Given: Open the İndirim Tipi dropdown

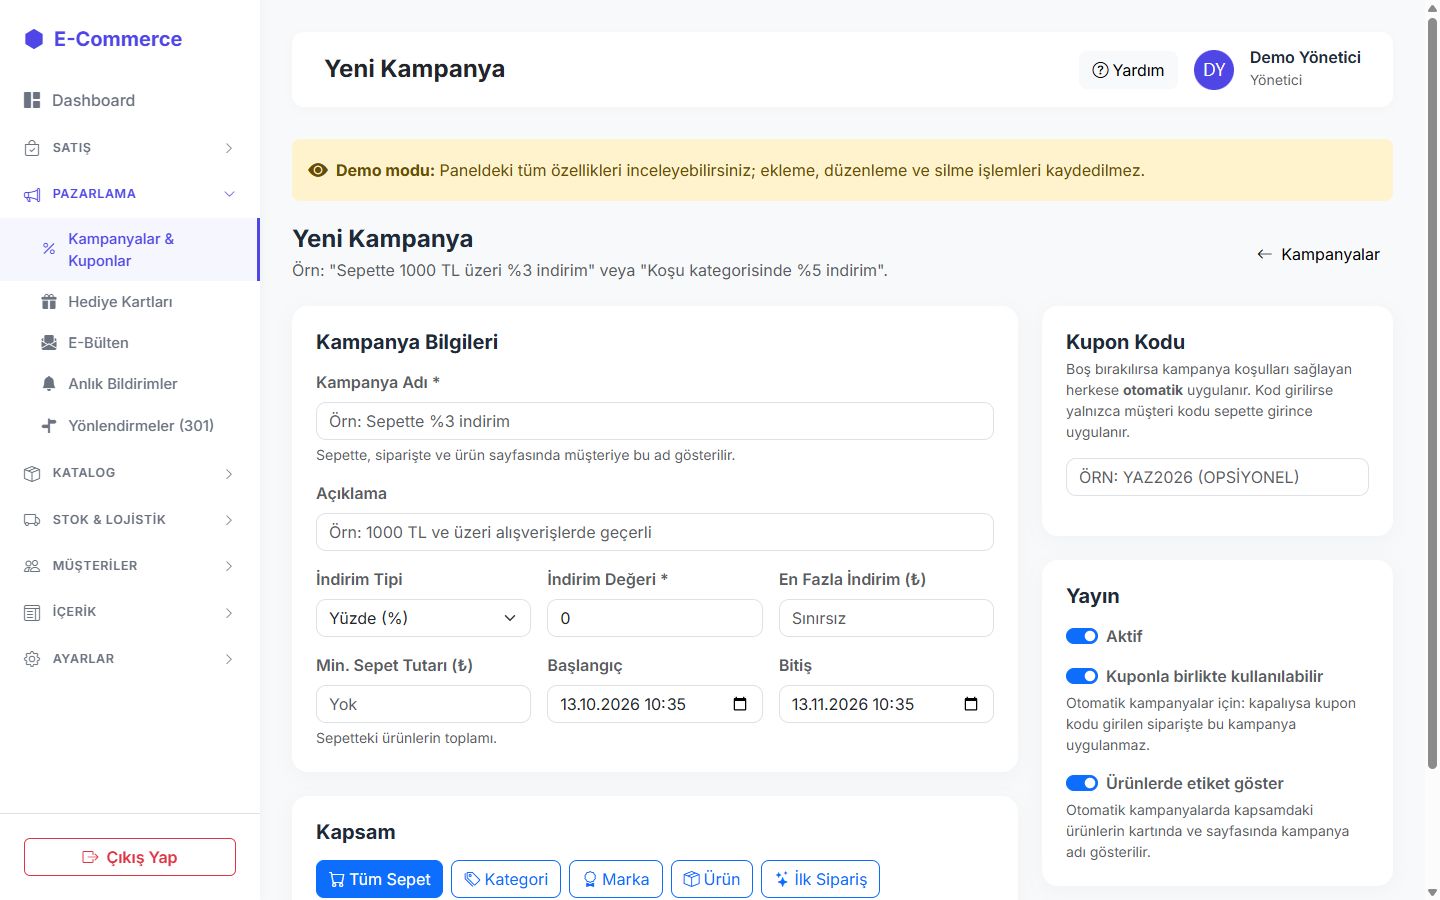Looking at the screenshot, I should pos(423,618).
